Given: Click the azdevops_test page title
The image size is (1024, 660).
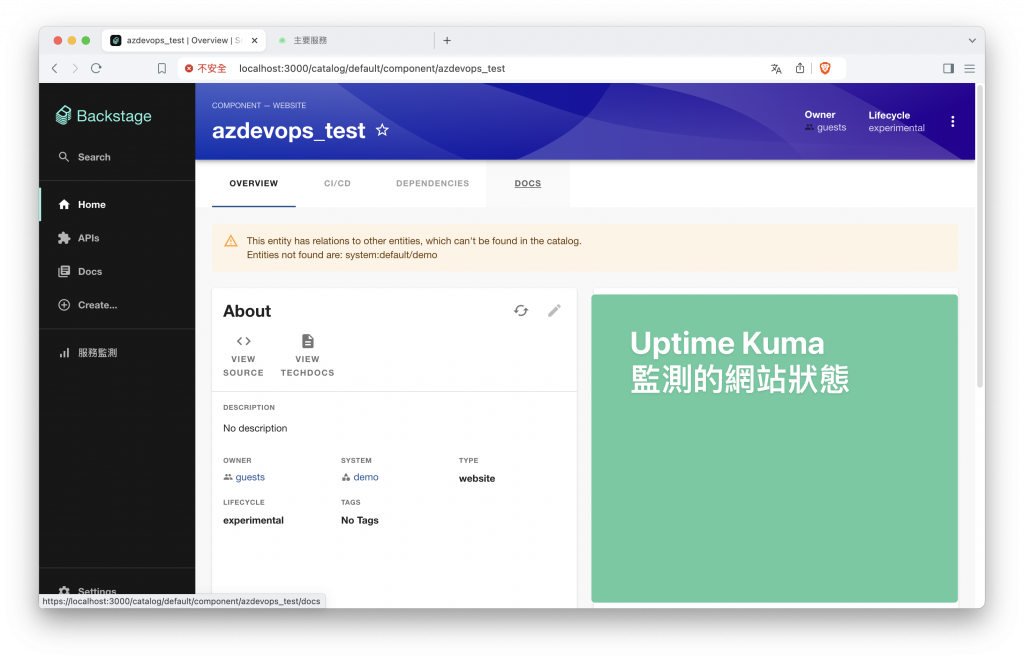Looking at the screenshot, I should point(288,131).
